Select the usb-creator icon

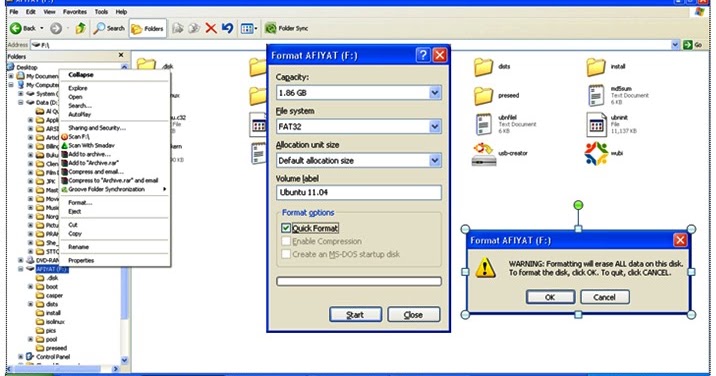[x=484, y=154]
